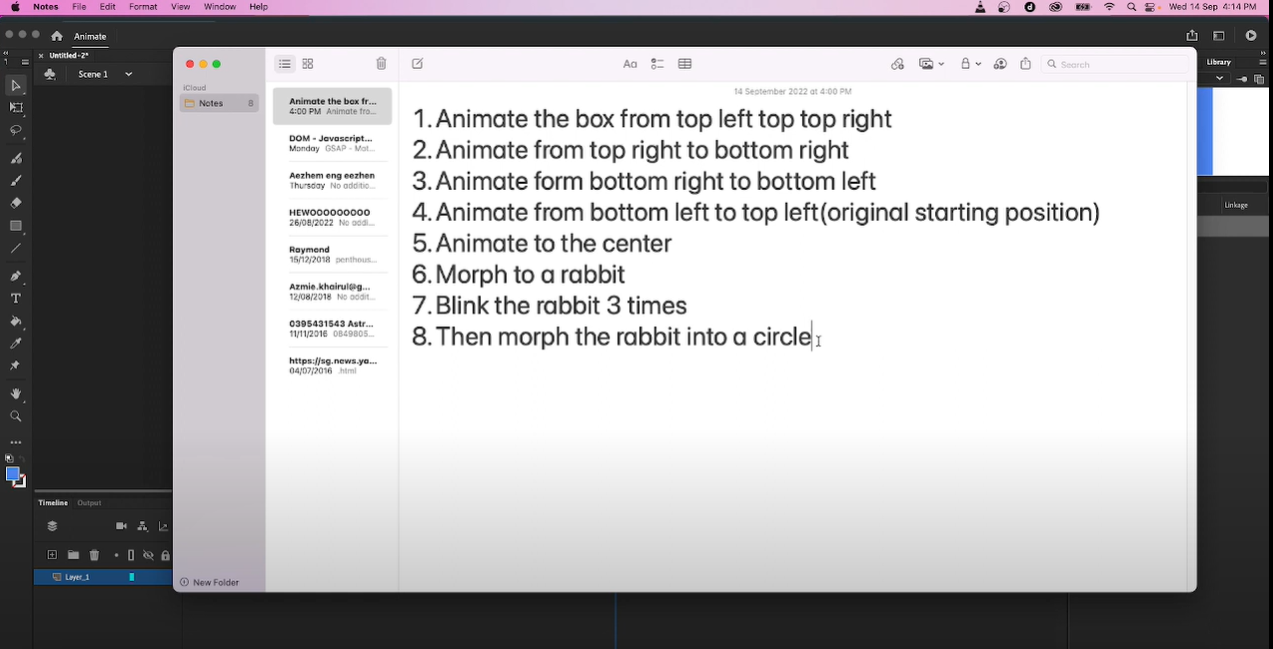Switch to the Timeline tab

coord(53,503)
